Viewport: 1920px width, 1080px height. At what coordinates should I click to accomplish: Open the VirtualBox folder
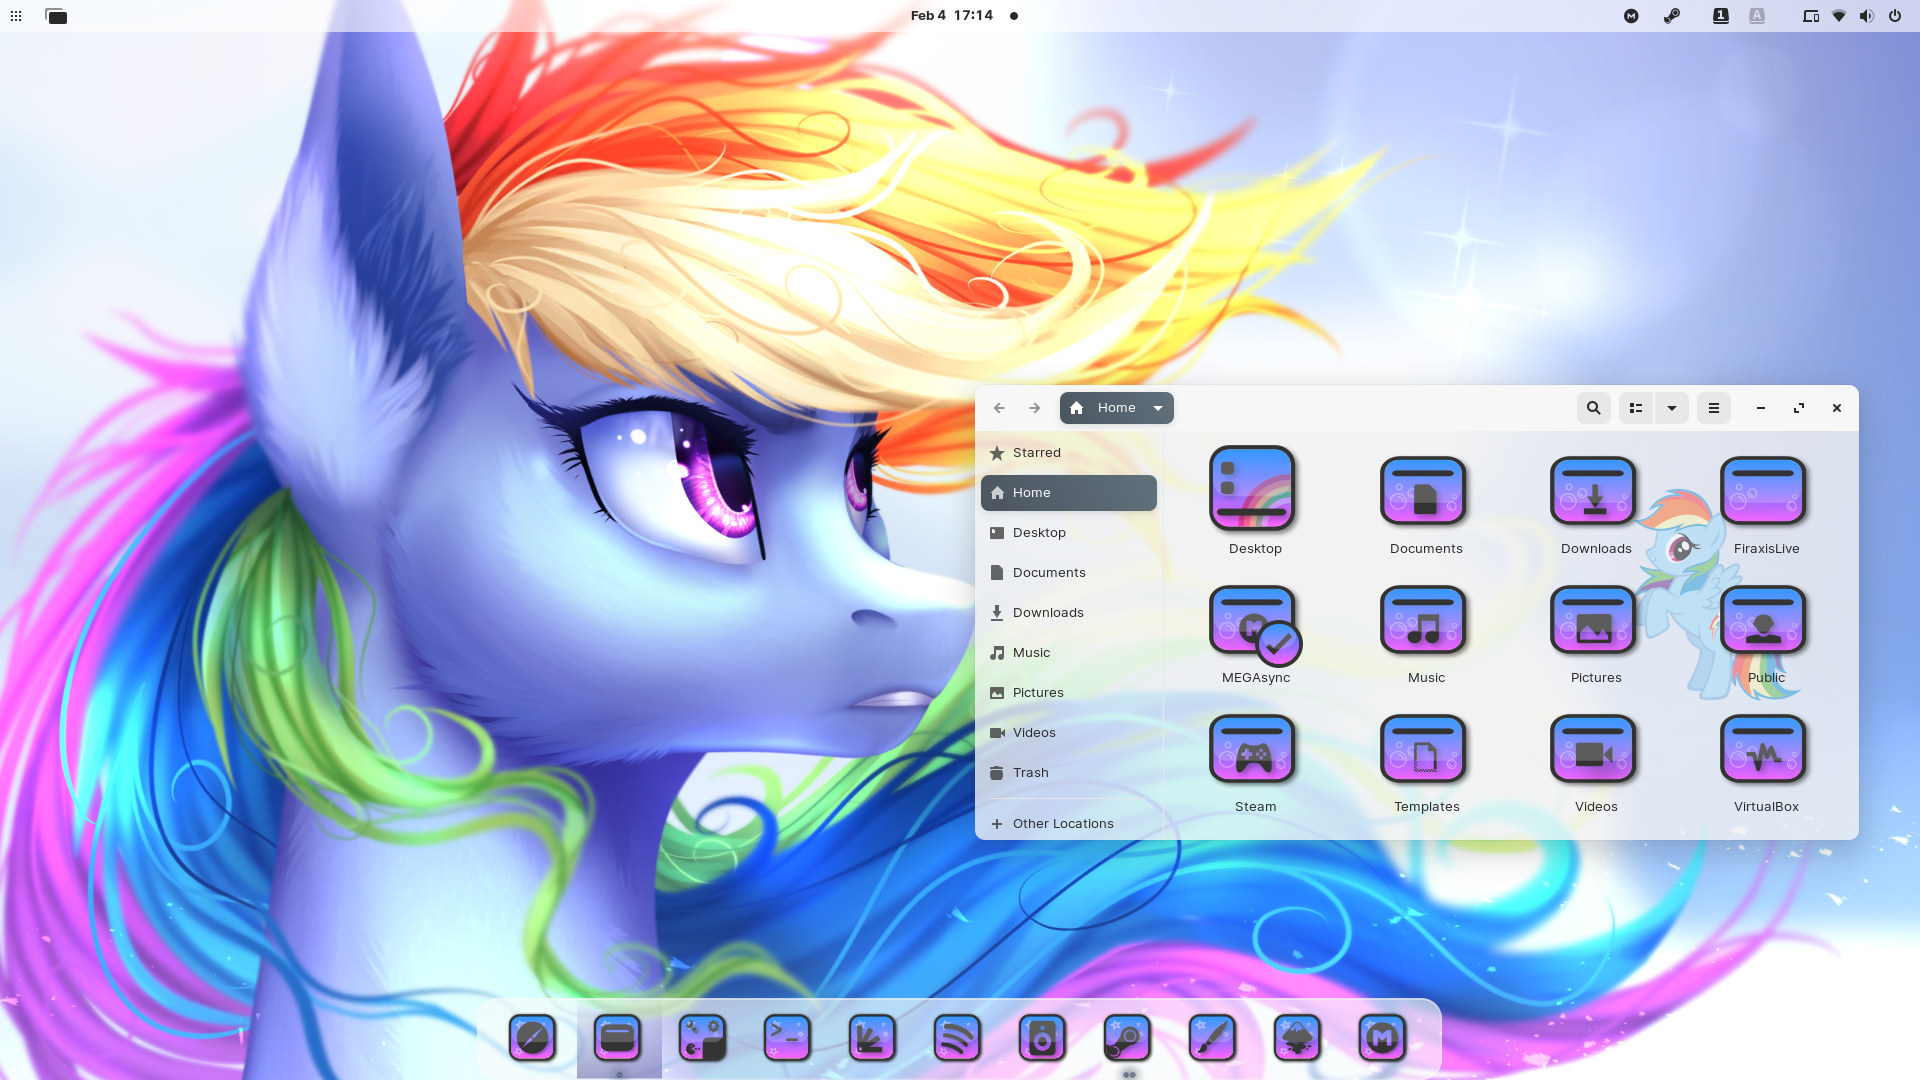[1764, 750]
